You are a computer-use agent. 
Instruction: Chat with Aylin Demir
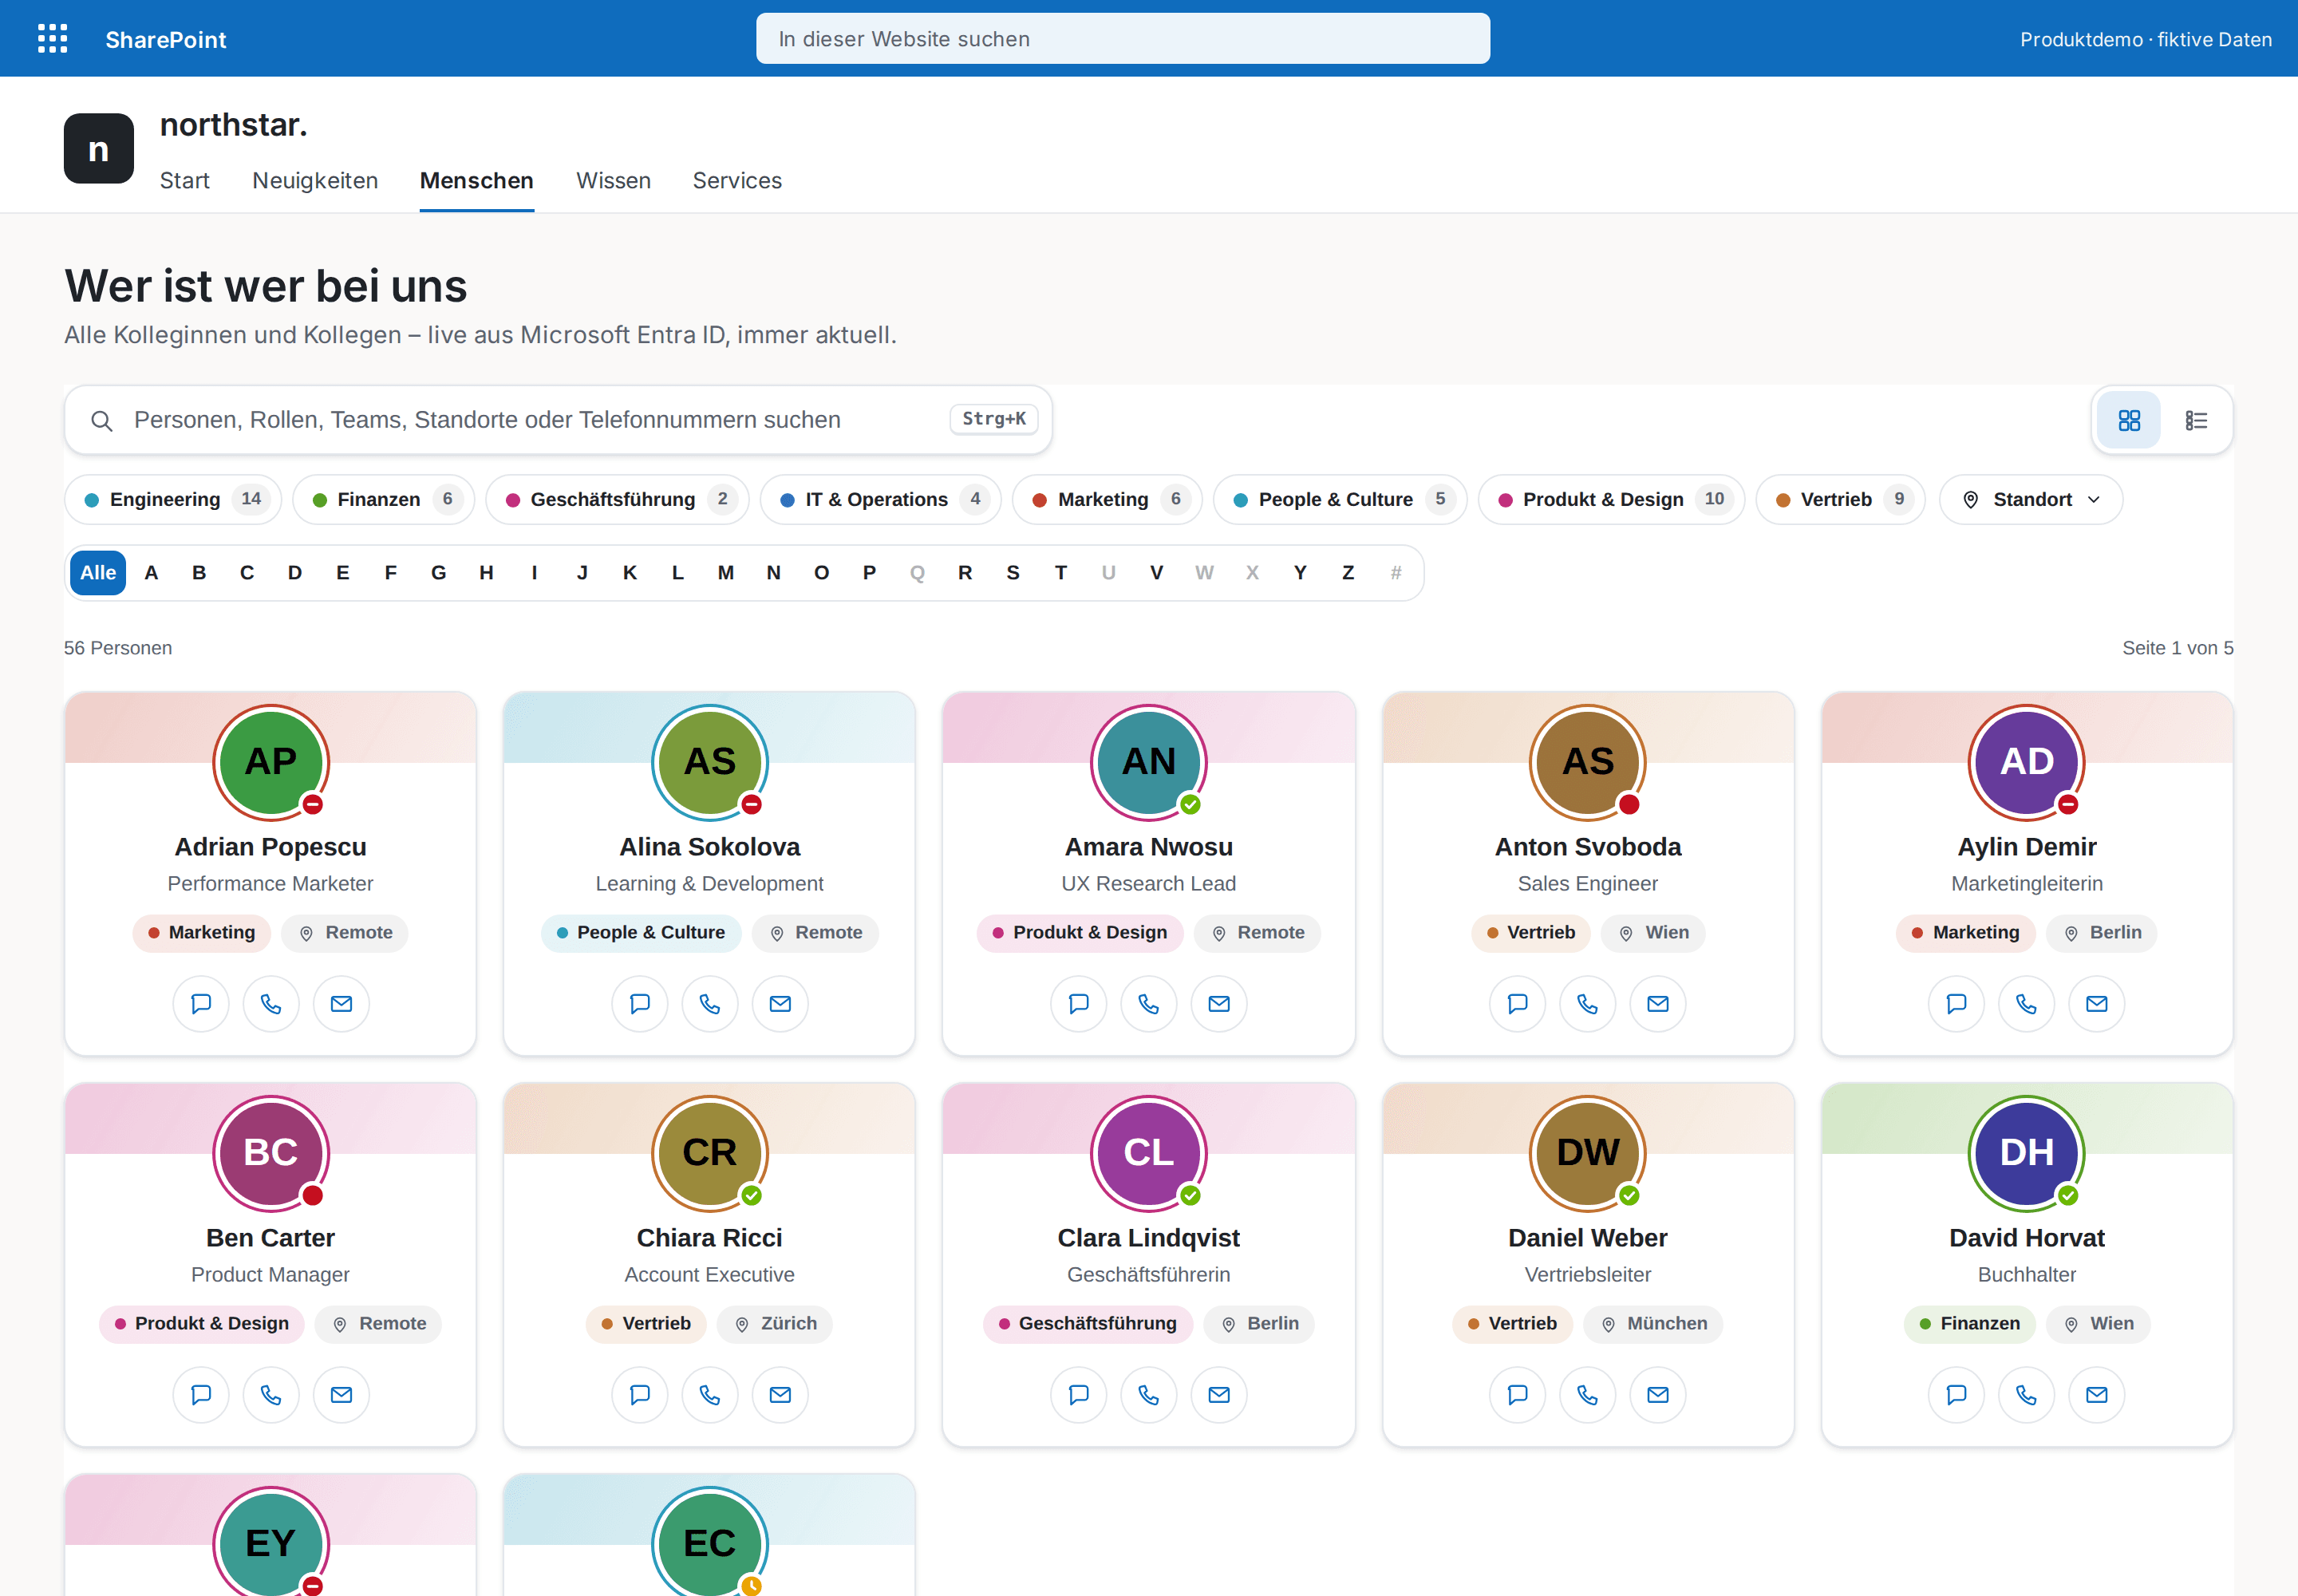(x=1957, y=1003)
